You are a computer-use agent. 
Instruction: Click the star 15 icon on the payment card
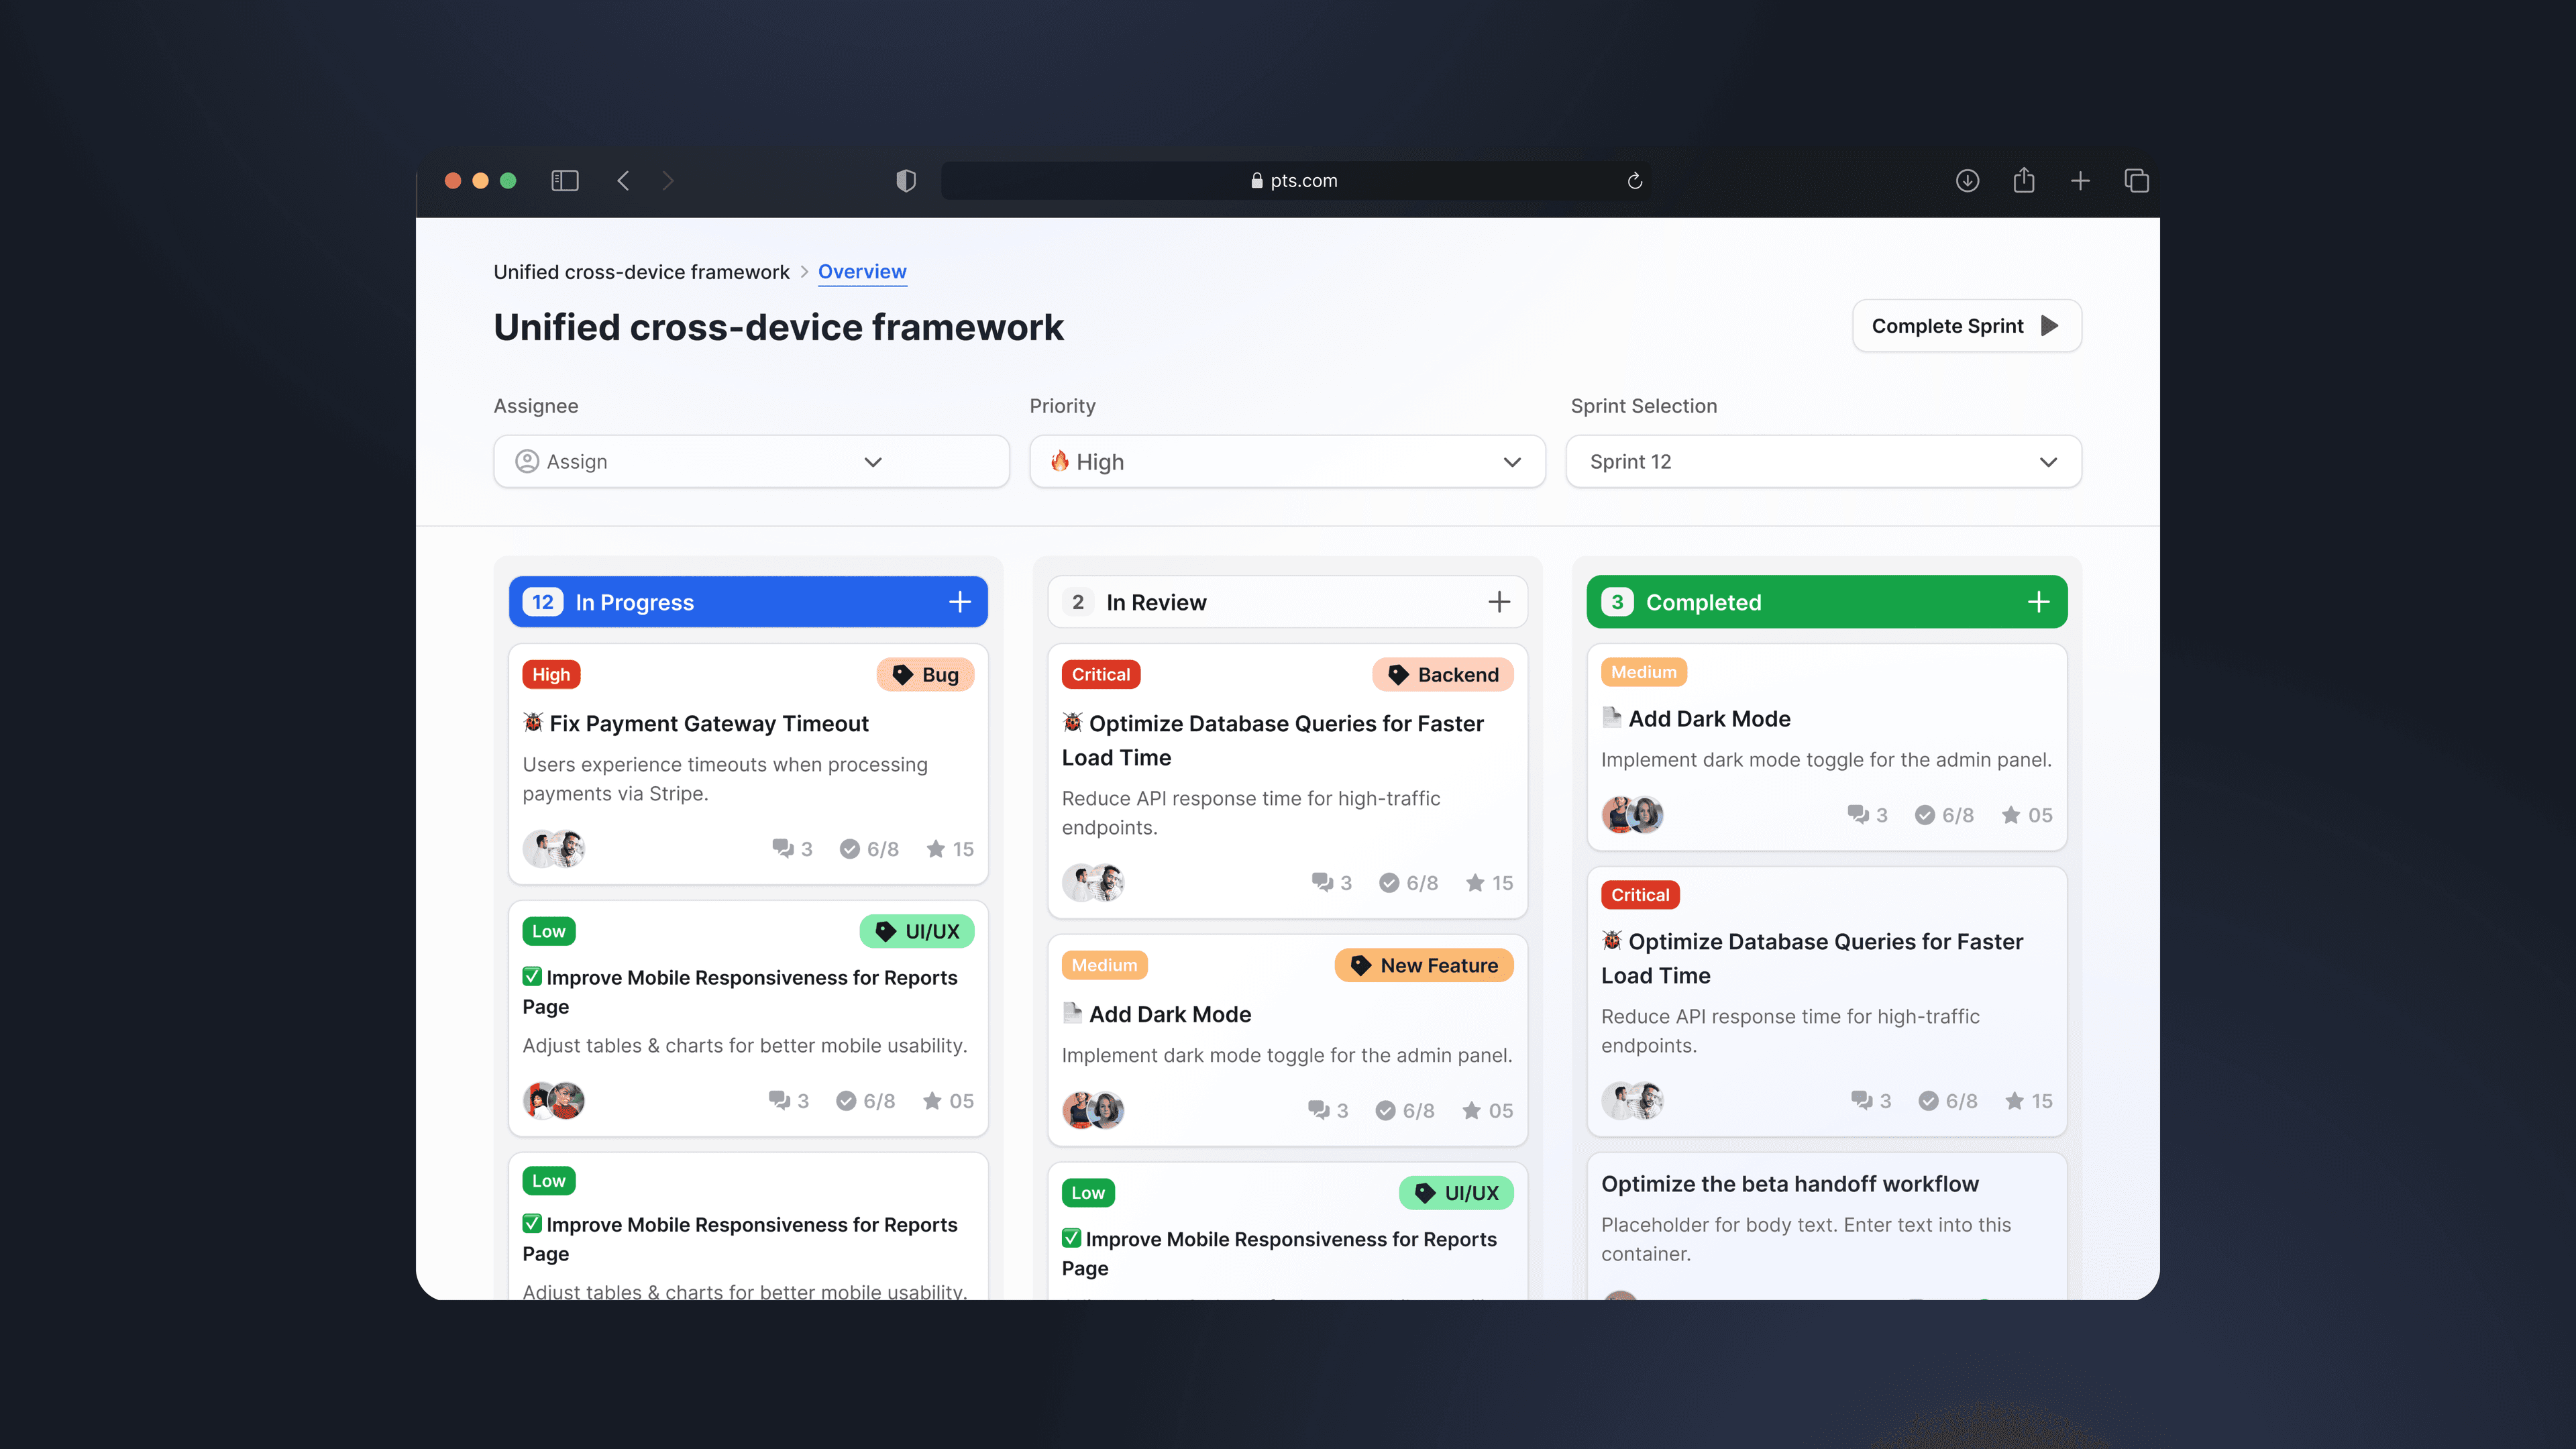point(949,849)
